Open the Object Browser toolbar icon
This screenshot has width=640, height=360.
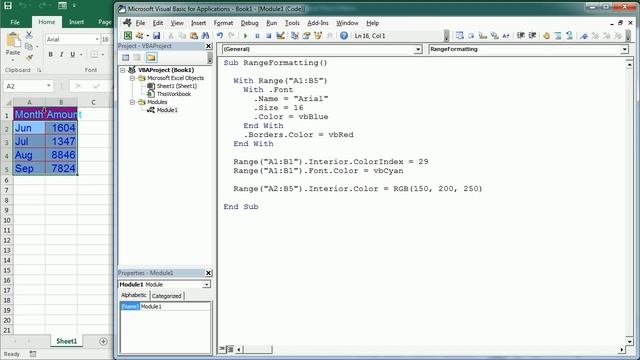click(x=318, y=36)
